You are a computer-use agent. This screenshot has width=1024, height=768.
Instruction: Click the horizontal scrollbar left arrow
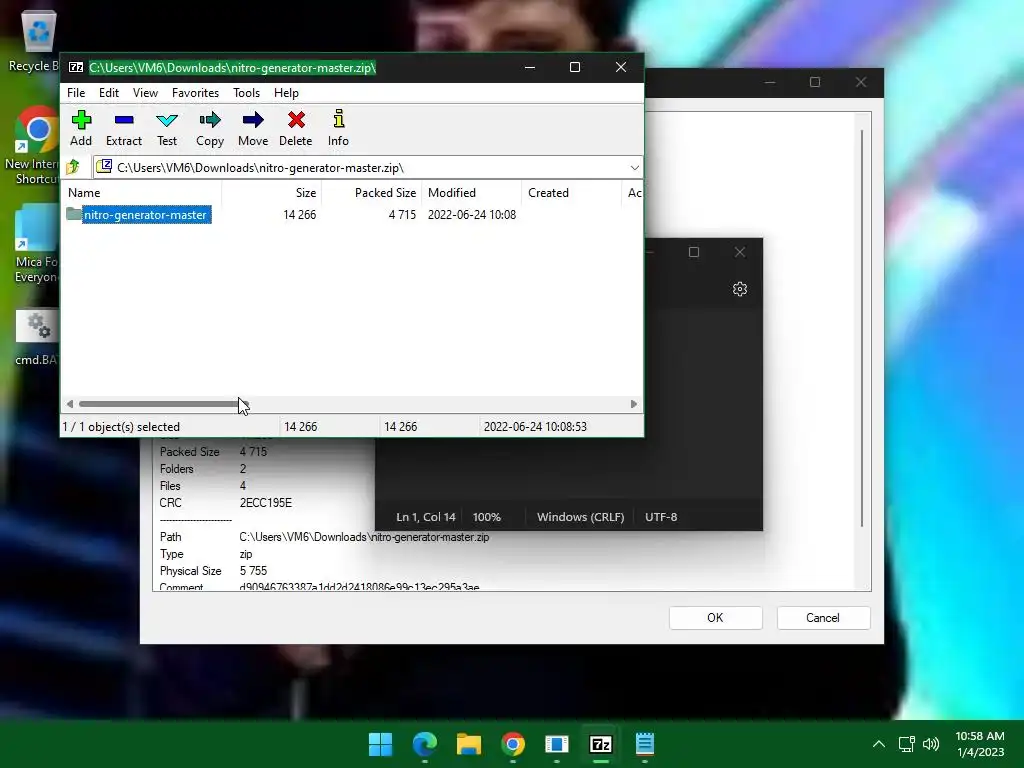(x=70, y=404)
